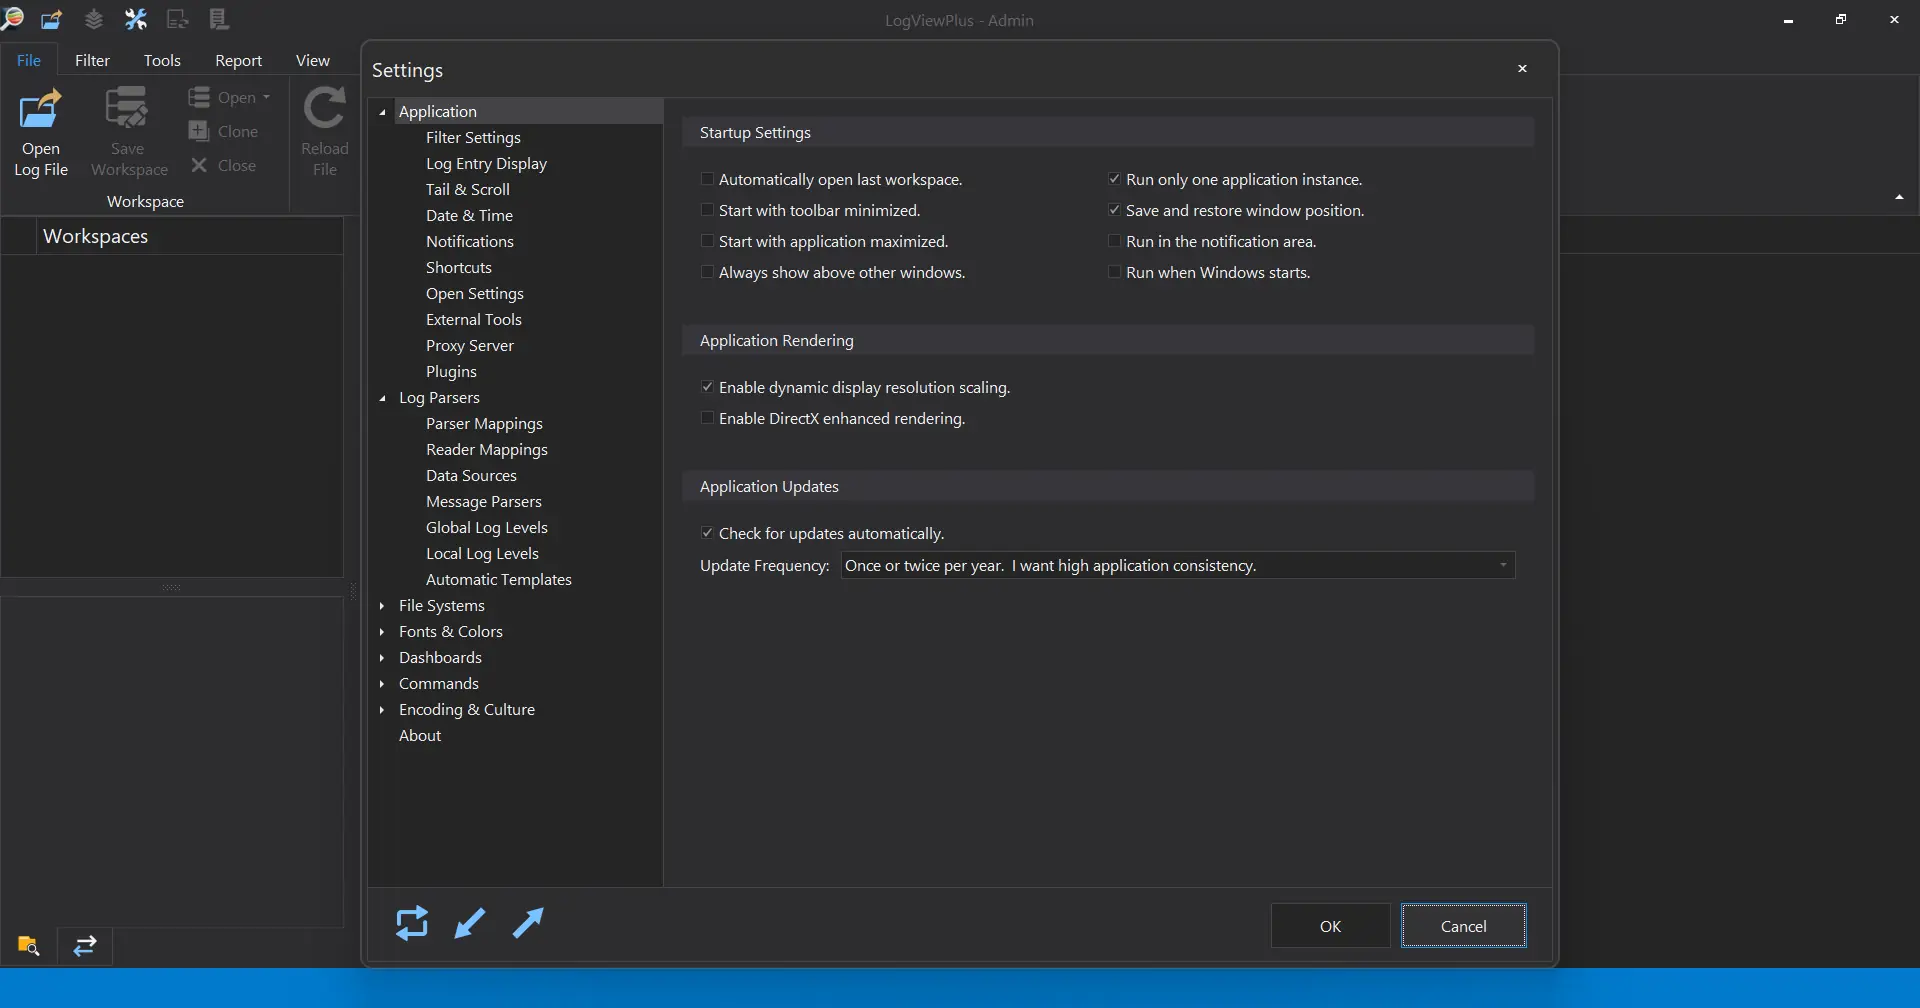Click Save Workspace in the ribbon
Screen dimensions: 1920x1008
pos(129,134)
